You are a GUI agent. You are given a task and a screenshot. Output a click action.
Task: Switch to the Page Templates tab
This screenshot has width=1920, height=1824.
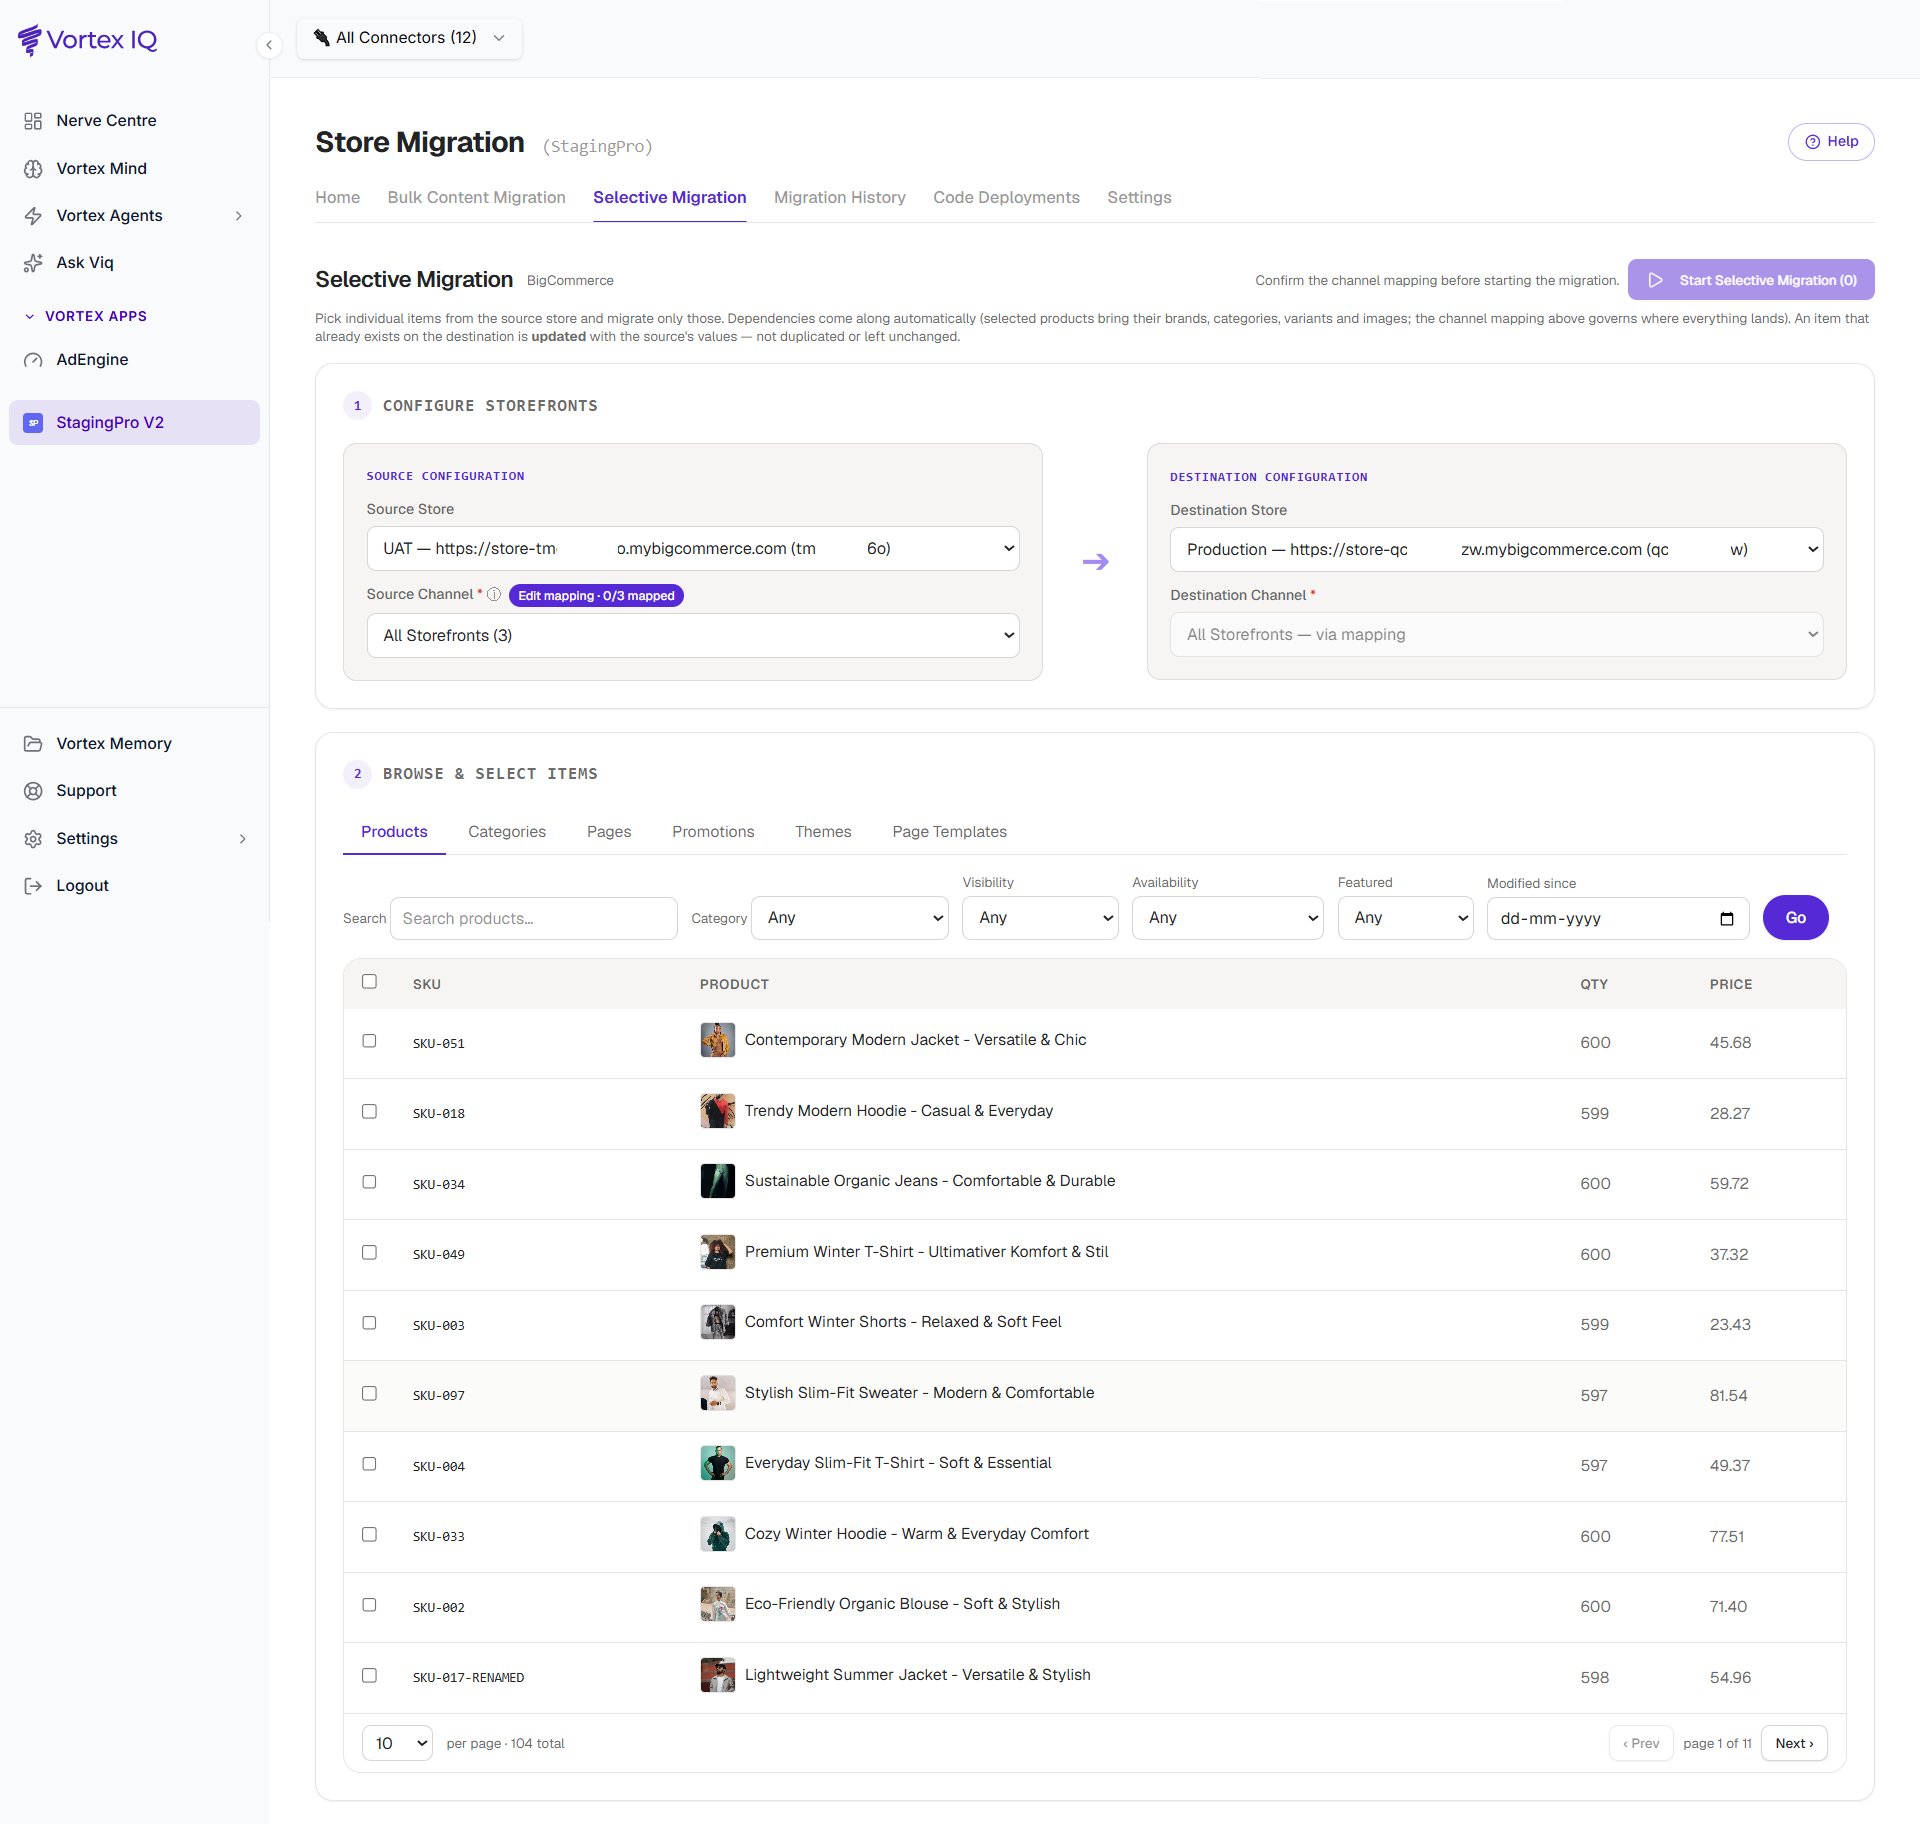[x=949, y=832]
